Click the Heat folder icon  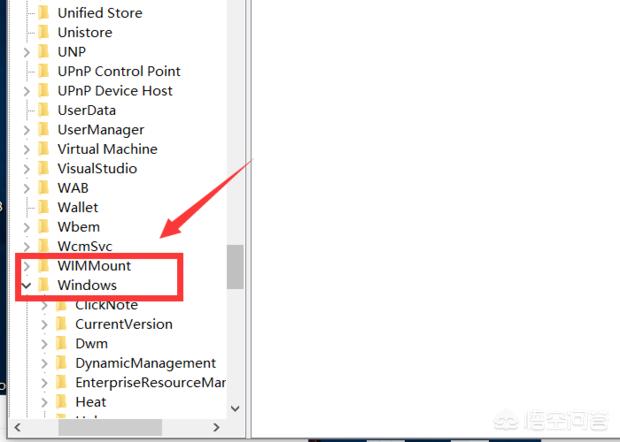(x=61, y=402)
